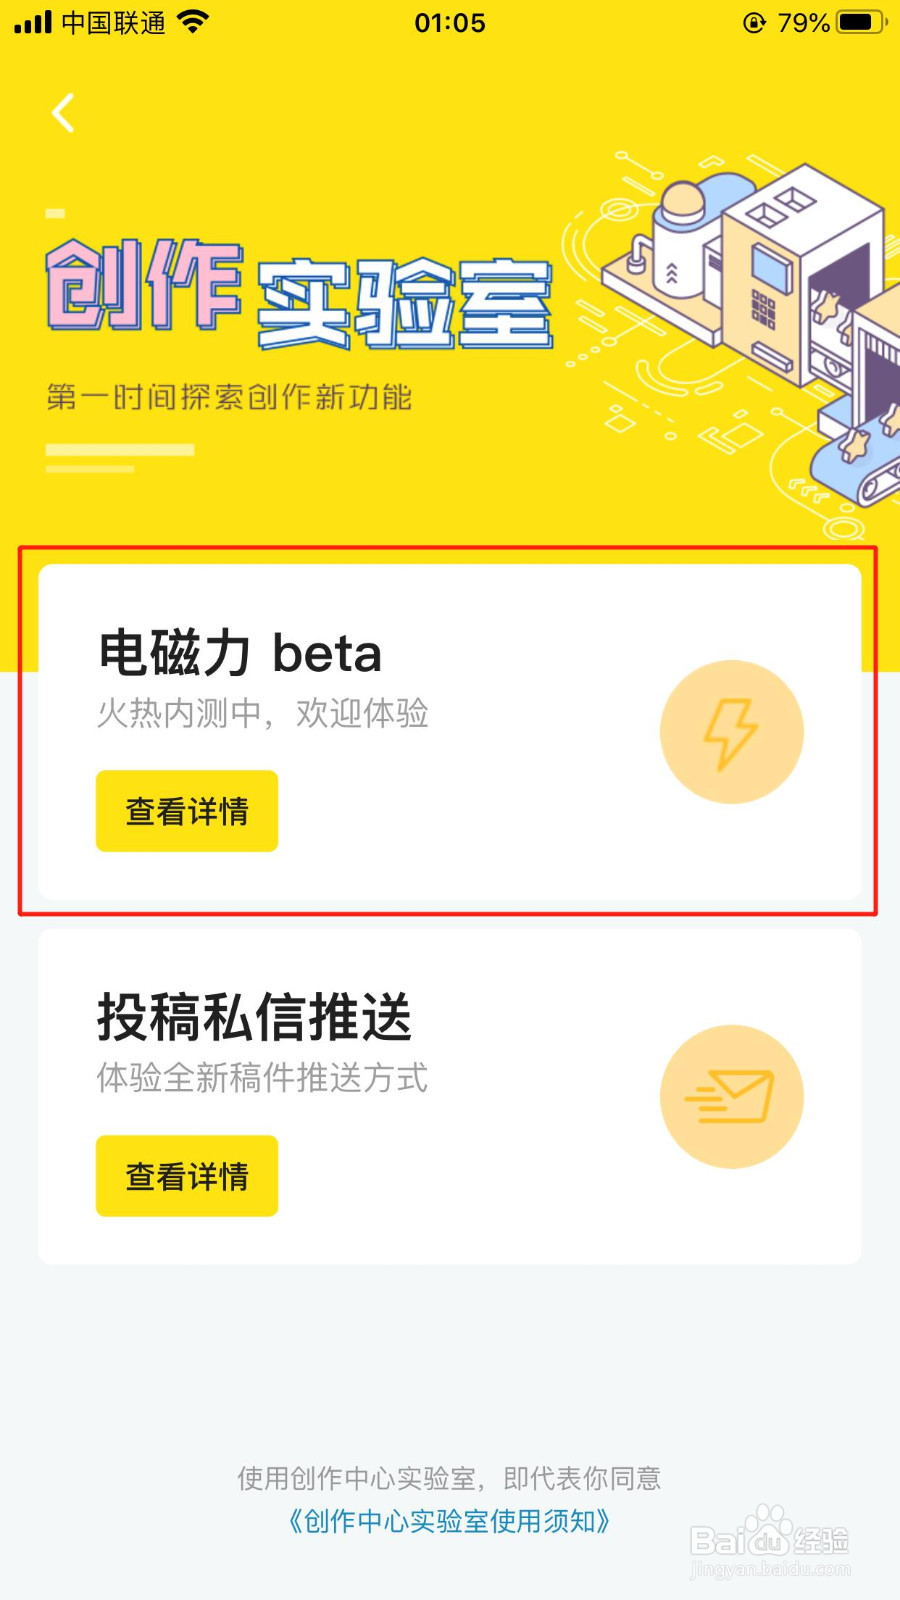Open 查看详情 under 电磁力 beta
The height and width of the screenshot is (1600, 900).
(187, 811)
